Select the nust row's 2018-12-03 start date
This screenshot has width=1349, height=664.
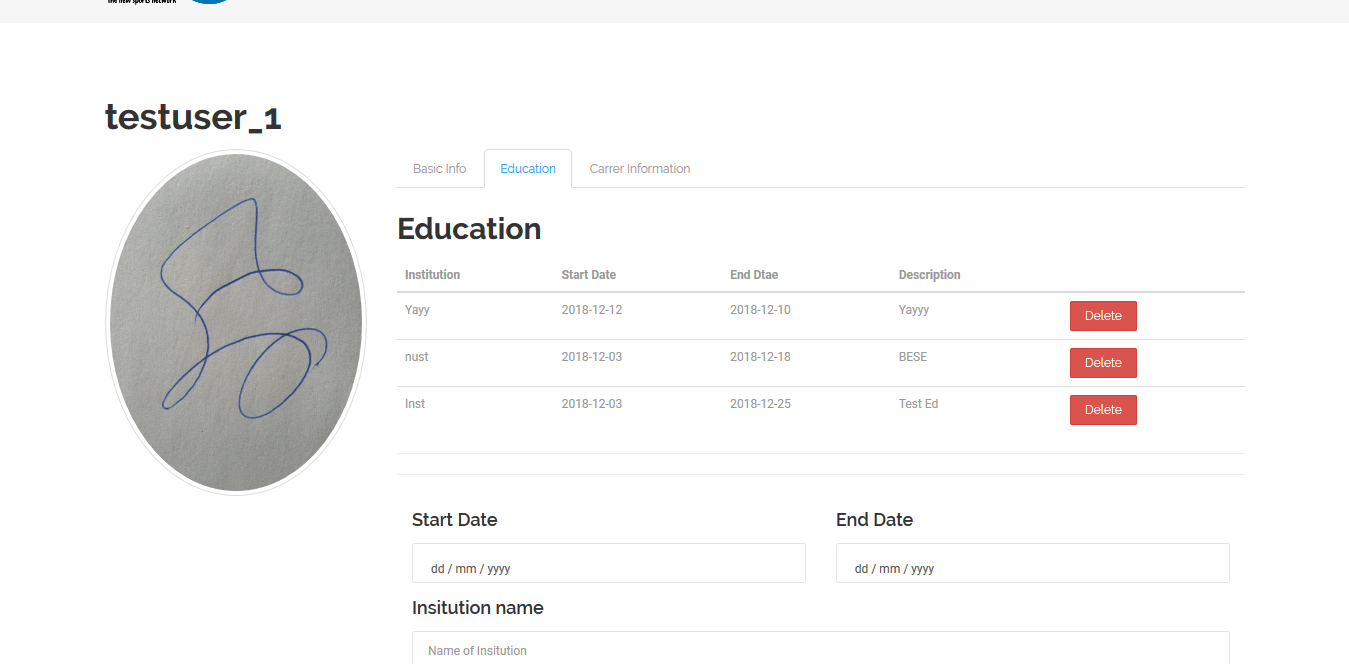(x=592, y=357)
